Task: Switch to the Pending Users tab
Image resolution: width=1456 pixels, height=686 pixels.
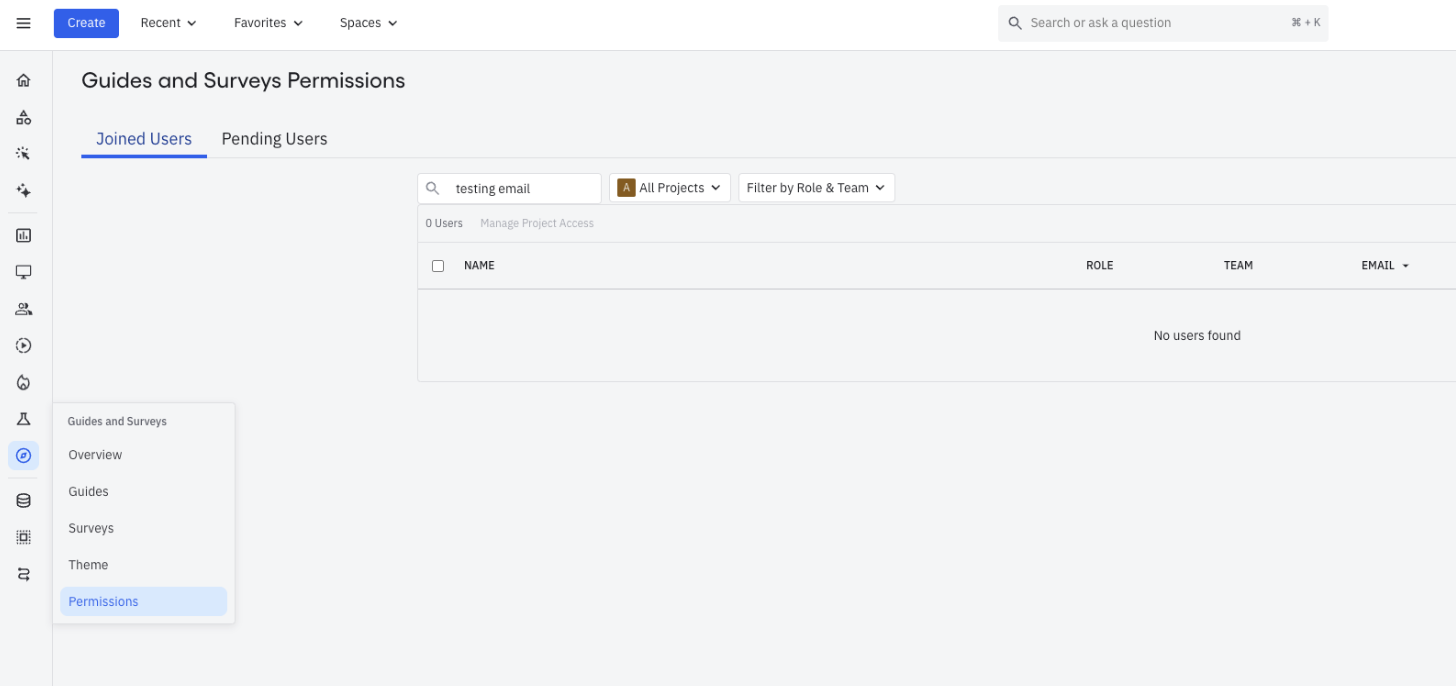Action: (275, 139)
